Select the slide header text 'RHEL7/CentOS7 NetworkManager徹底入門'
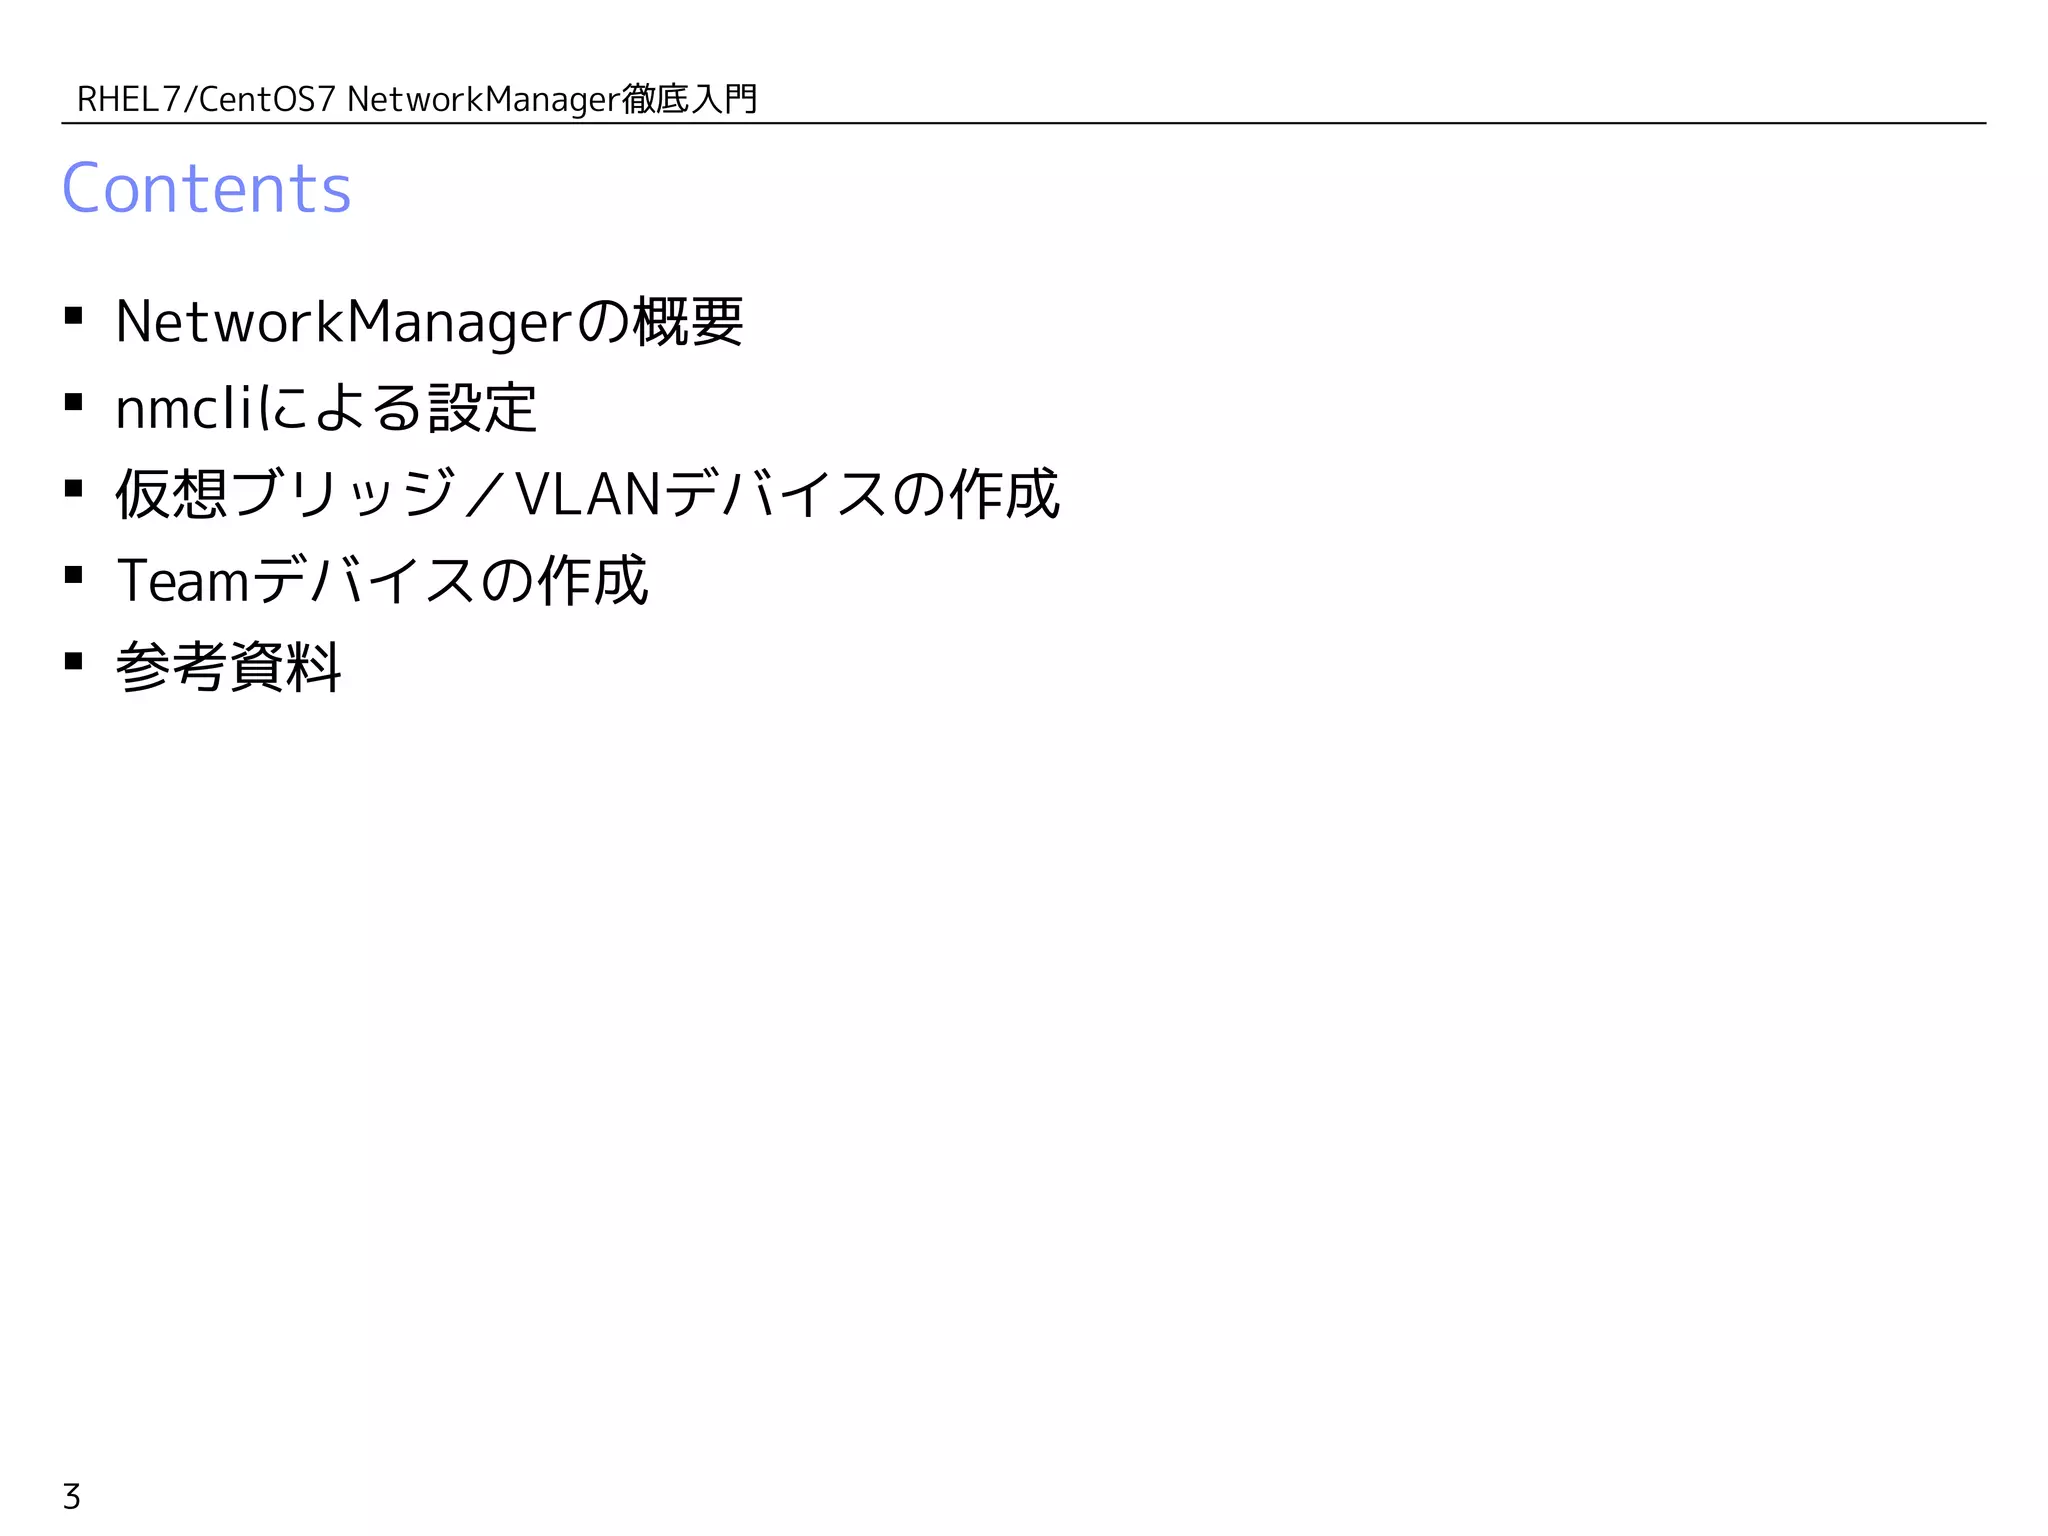 tap(417, 99)
